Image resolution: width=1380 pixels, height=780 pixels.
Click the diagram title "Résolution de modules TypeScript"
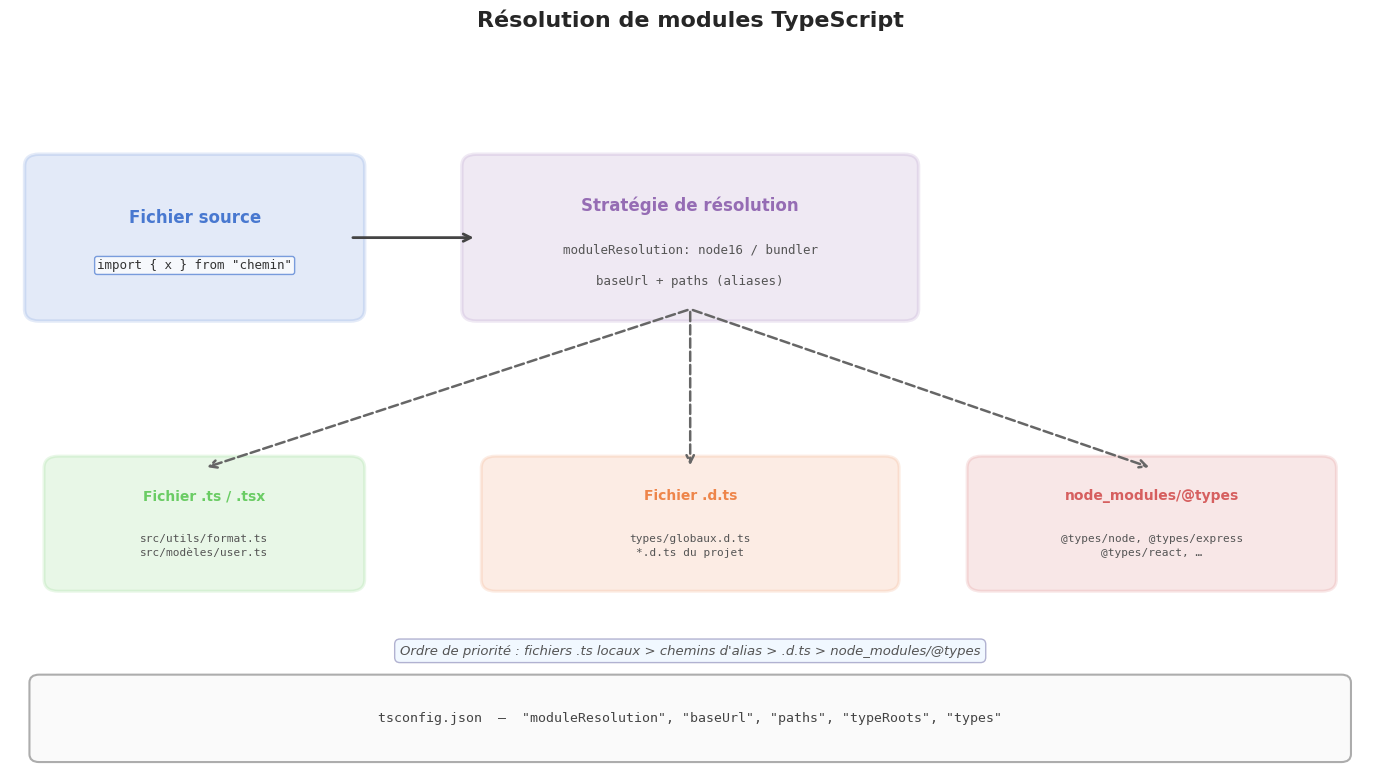tap(690, 21)
